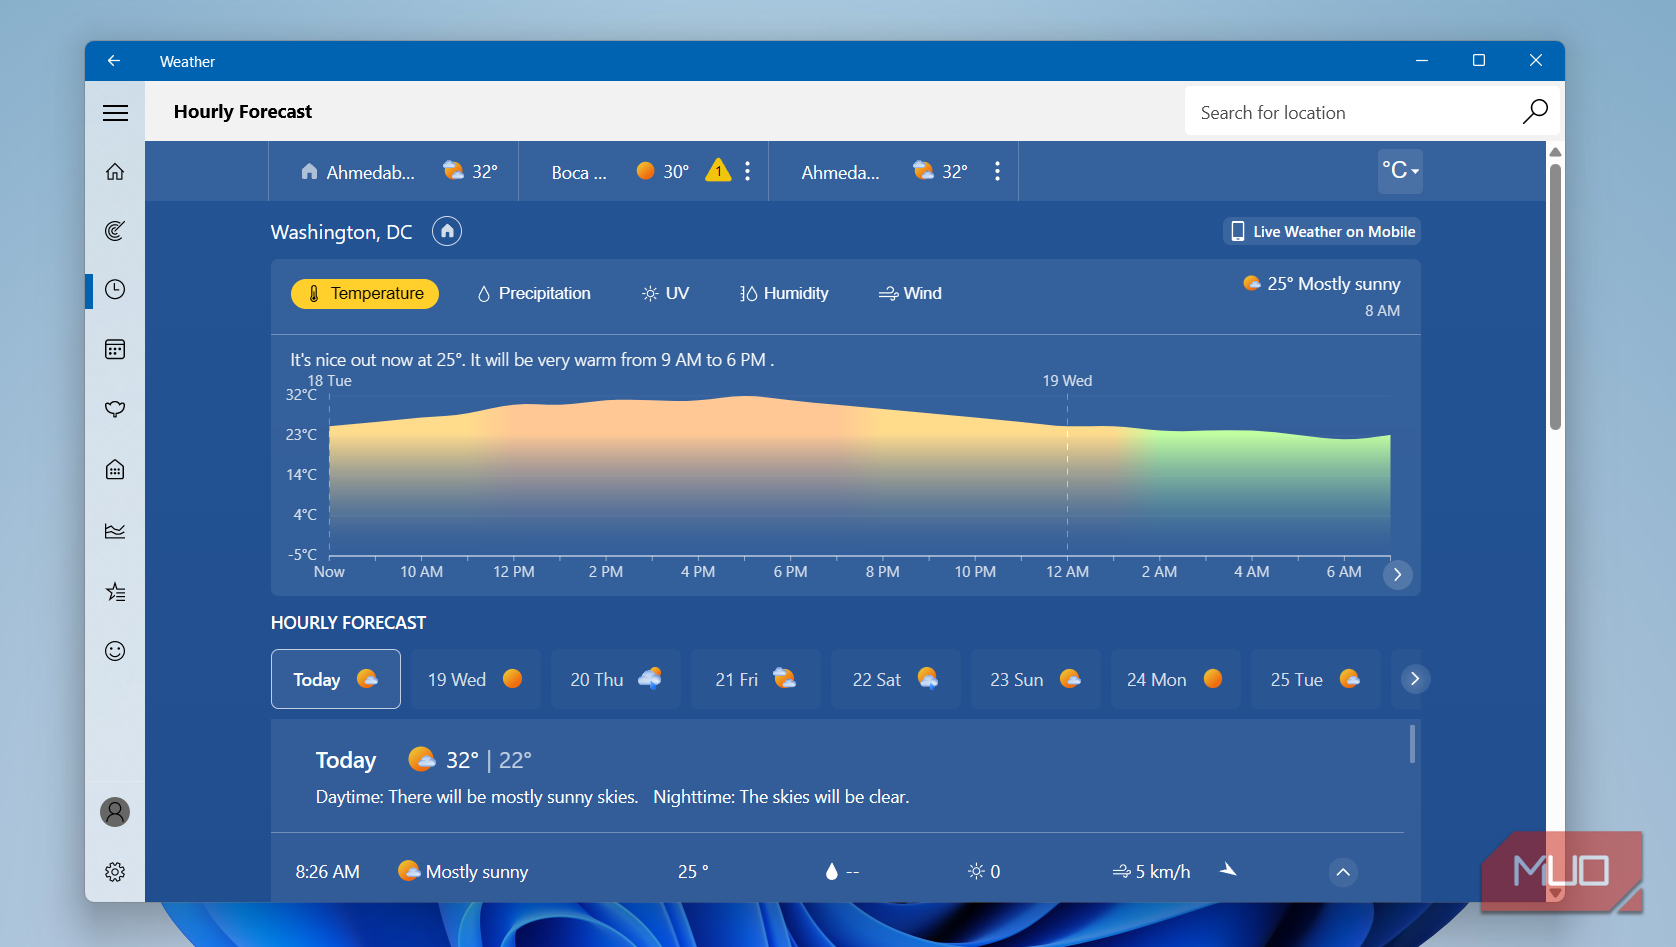
Task: Open the Monthly calendar icon in sidebar
Action: click(x=115, y=349)
